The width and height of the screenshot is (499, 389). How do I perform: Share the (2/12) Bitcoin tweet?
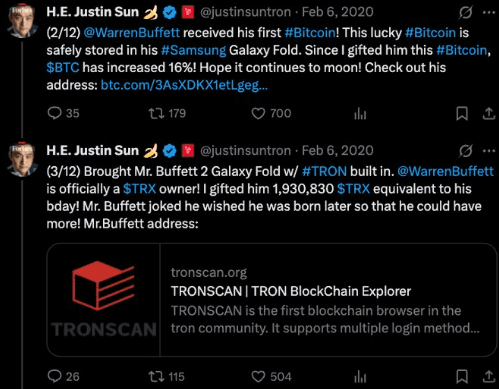coord(489,114)
